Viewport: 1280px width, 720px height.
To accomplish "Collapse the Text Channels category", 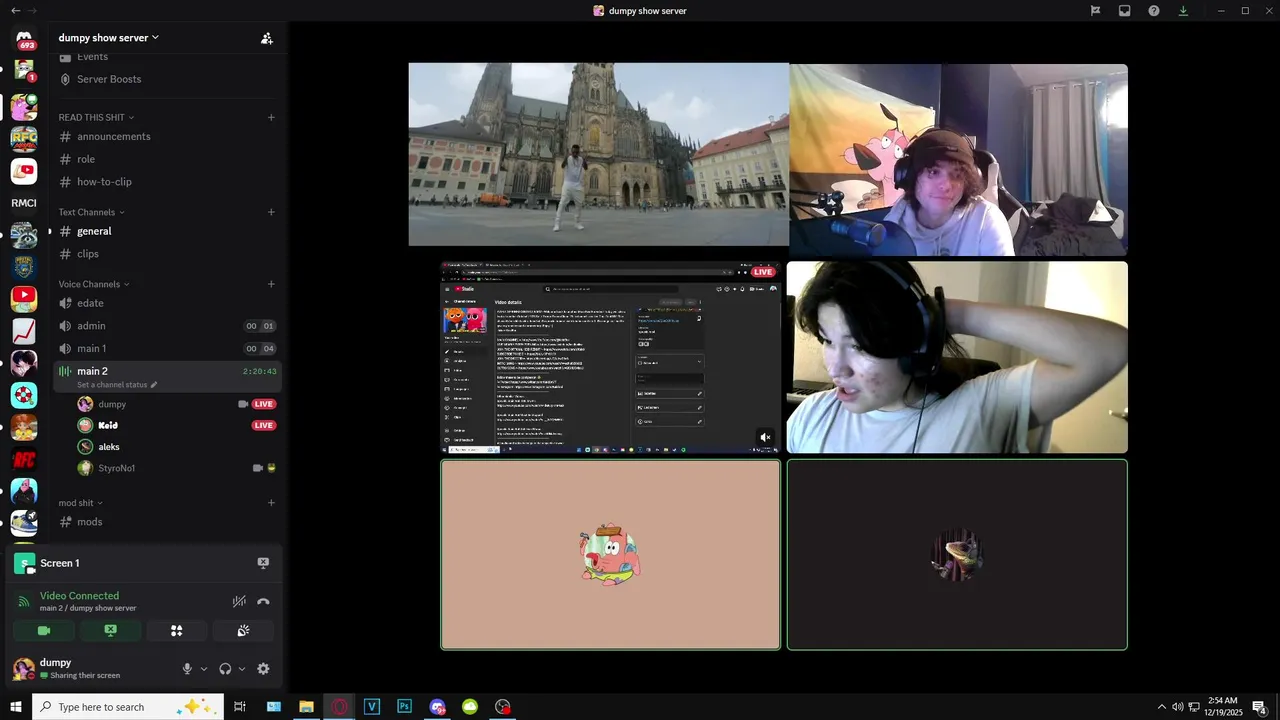I will pyautogui.click(x=92, y=212).
